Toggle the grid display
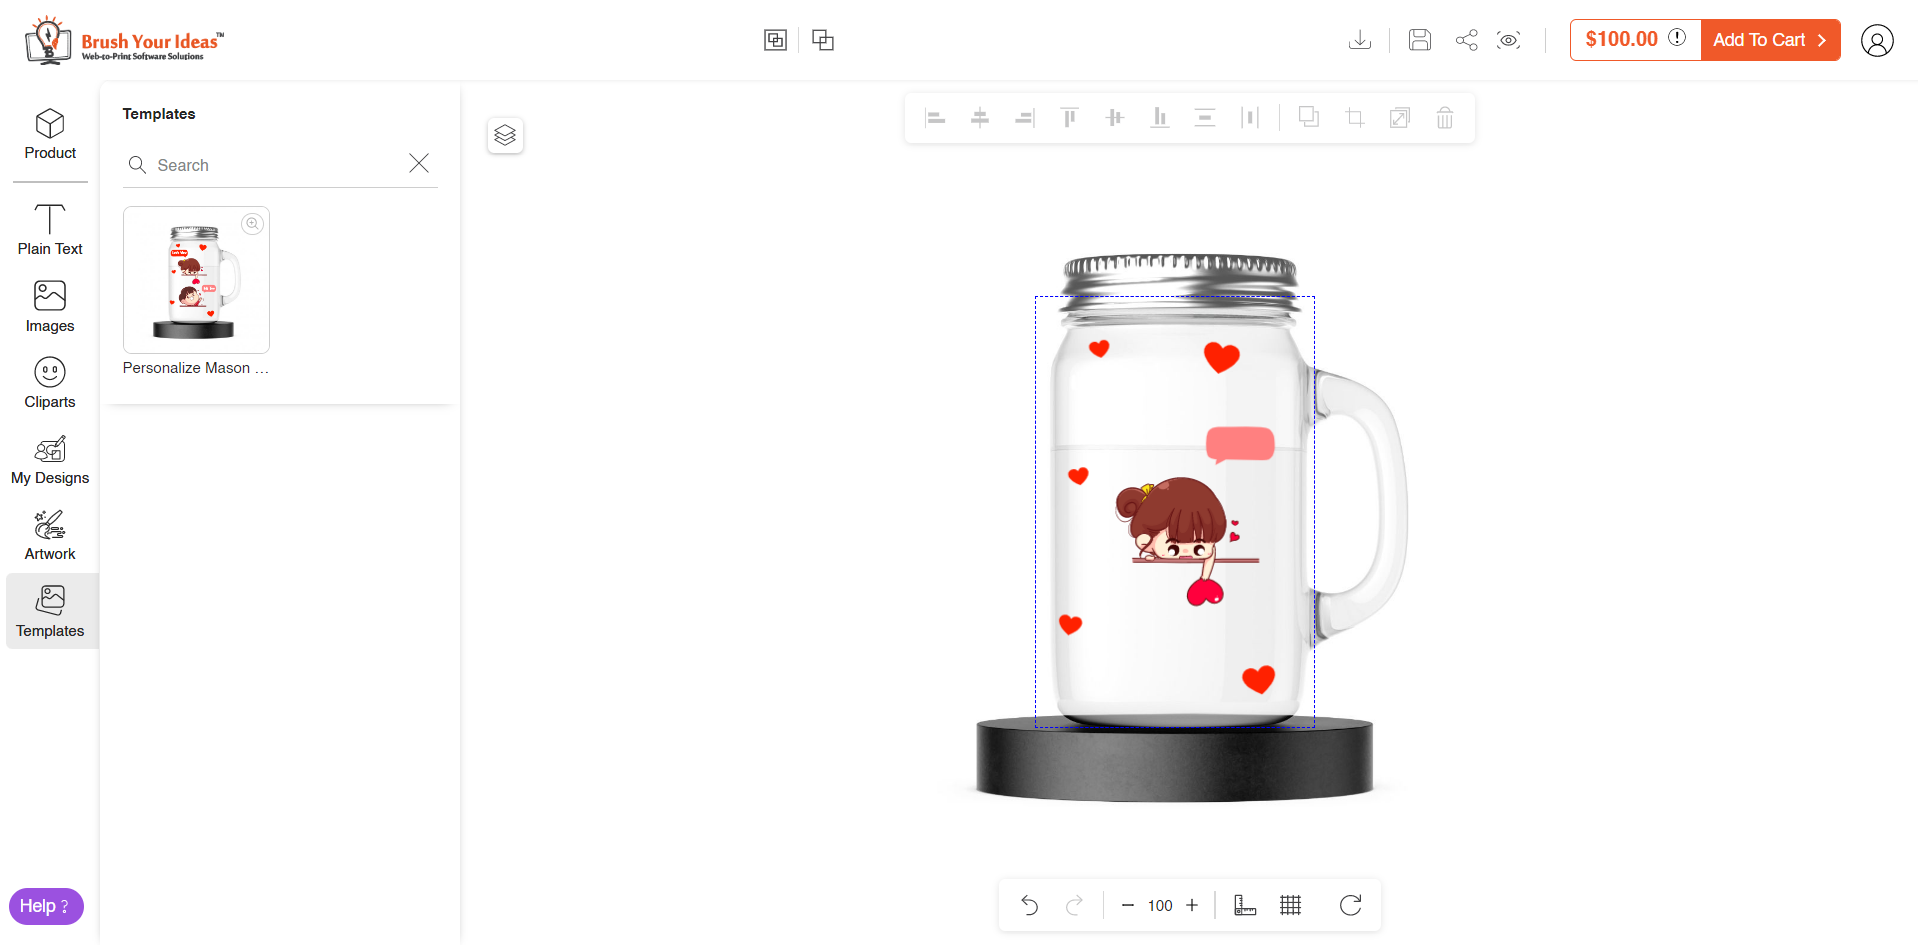Image resolution: width=1918 pixels, height=945 pixels. pos(1290,905)
